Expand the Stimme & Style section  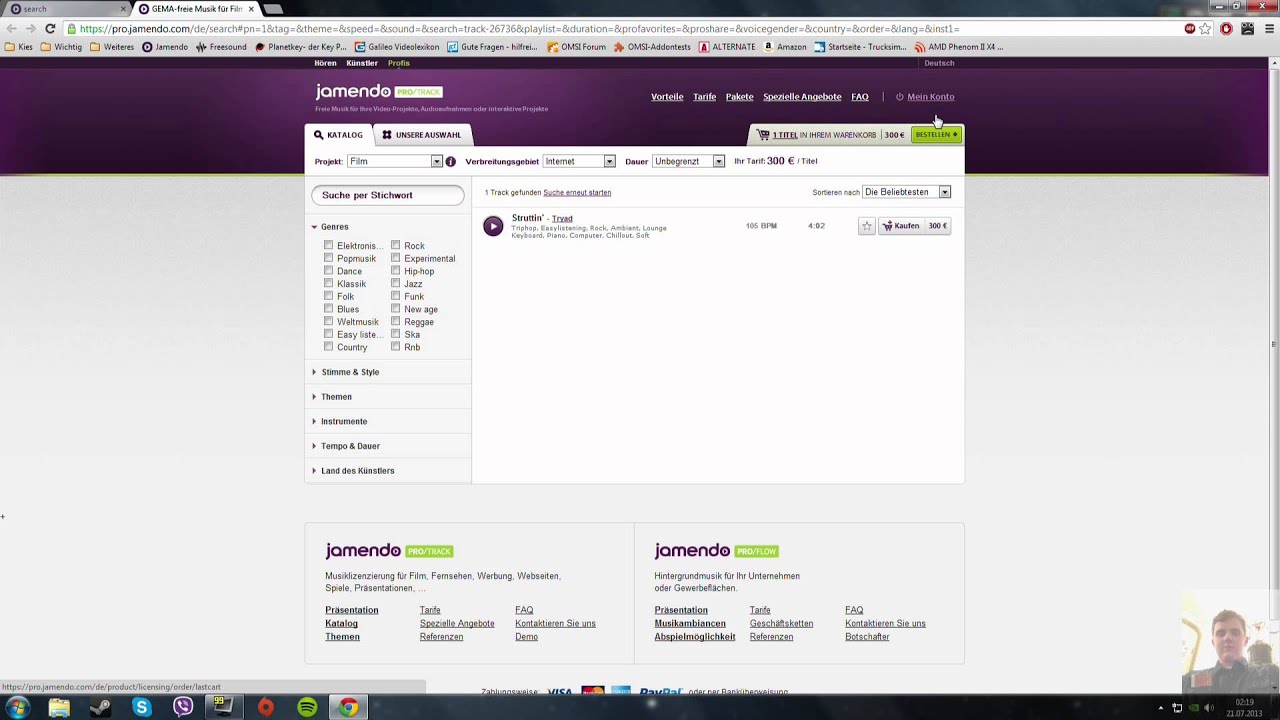(346, 372)
